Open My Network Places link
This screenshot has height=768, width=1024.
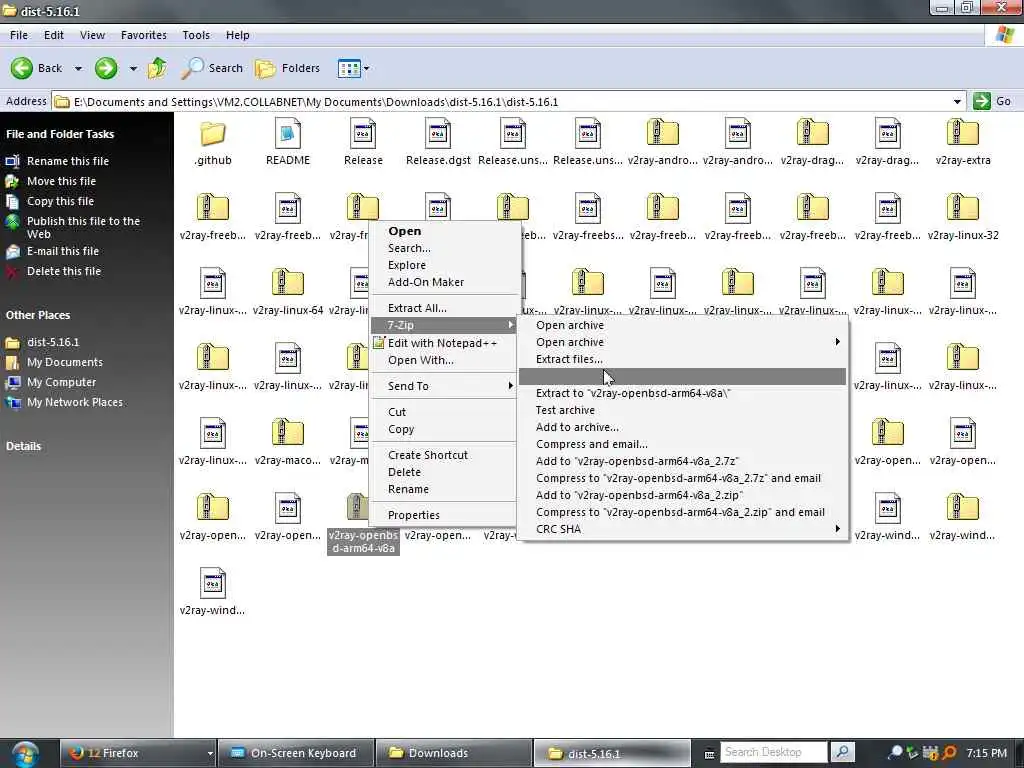coord(74,402)
